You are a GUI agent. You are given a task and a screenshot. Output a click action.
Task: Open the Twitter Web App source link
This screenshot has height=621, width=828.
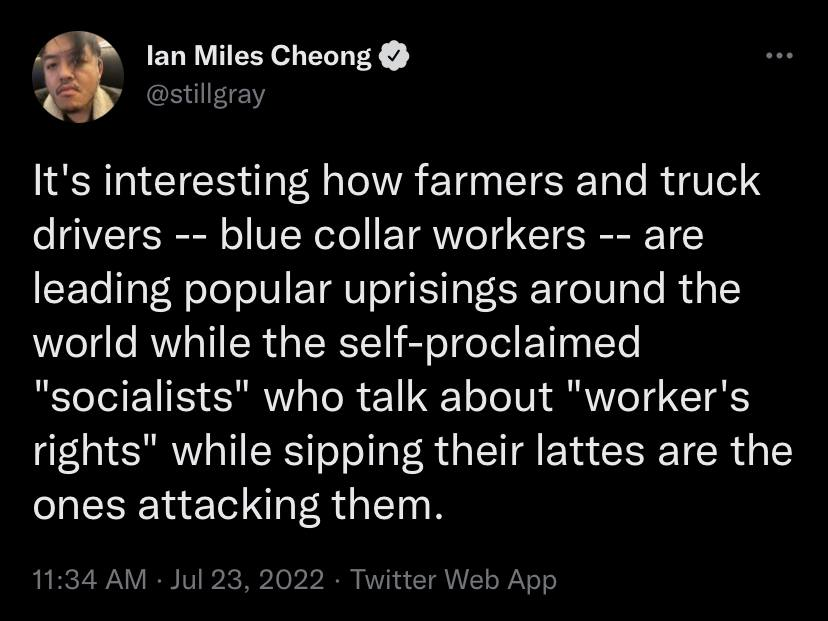point(454,579)
